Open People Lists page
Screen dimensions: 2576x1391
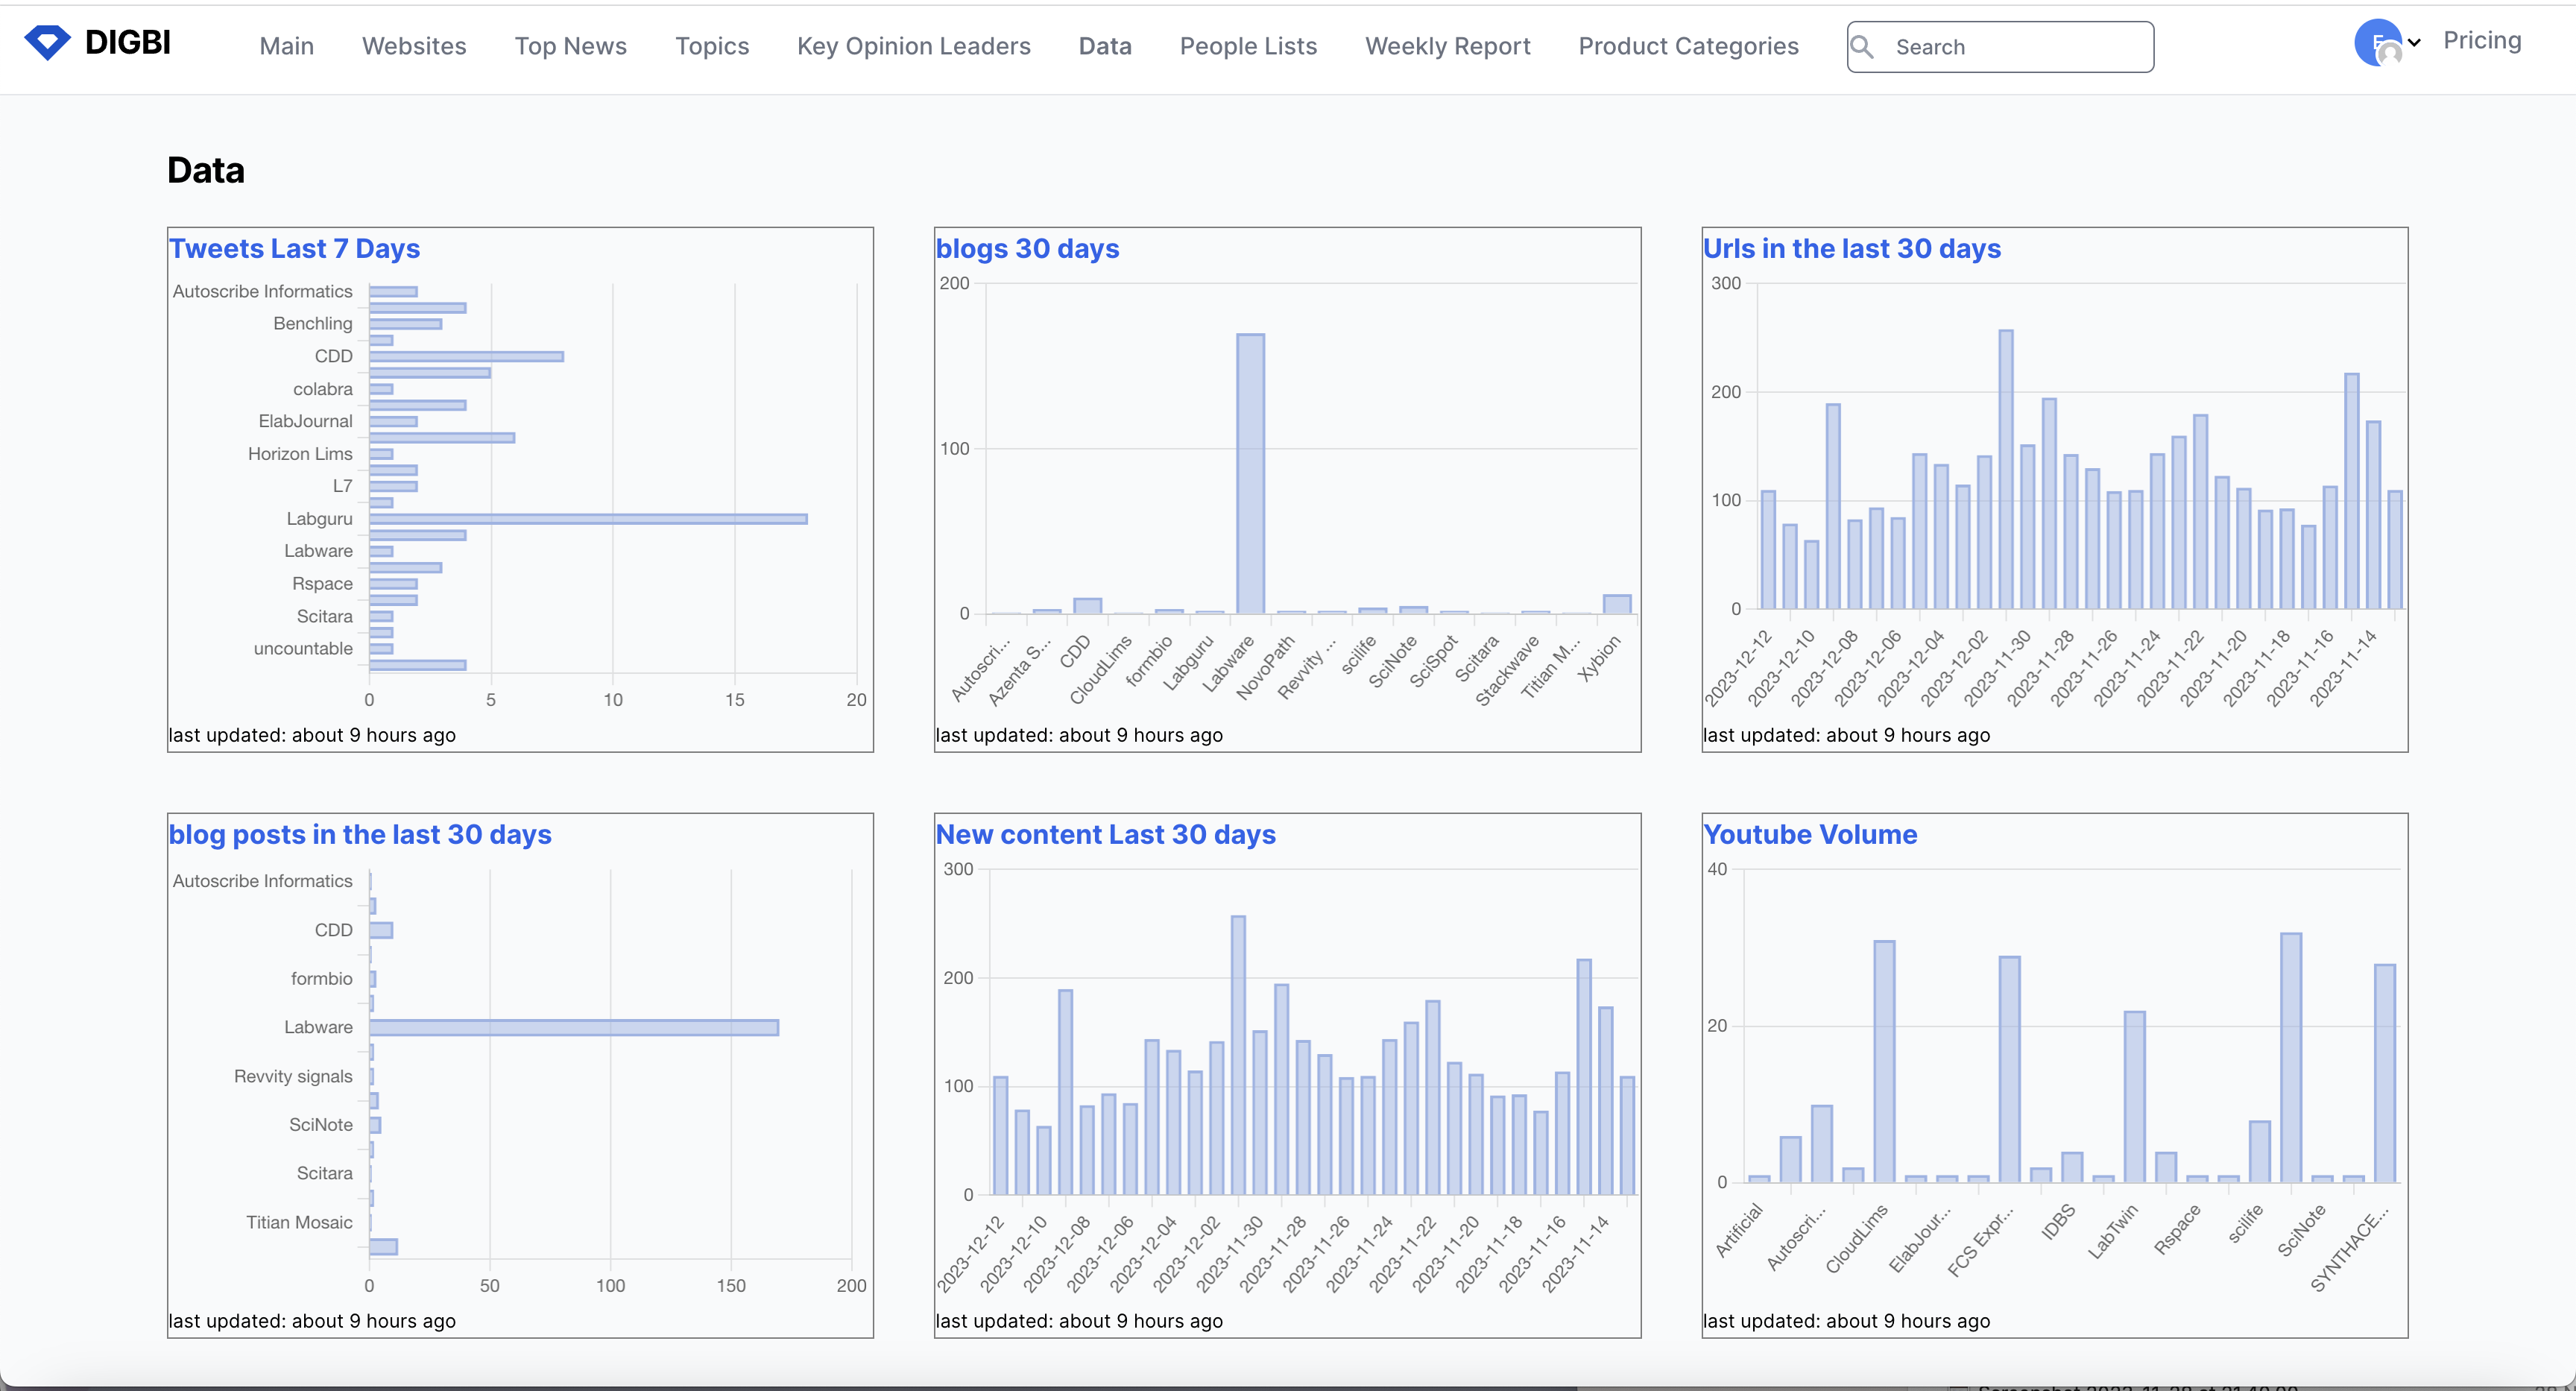1248,46
